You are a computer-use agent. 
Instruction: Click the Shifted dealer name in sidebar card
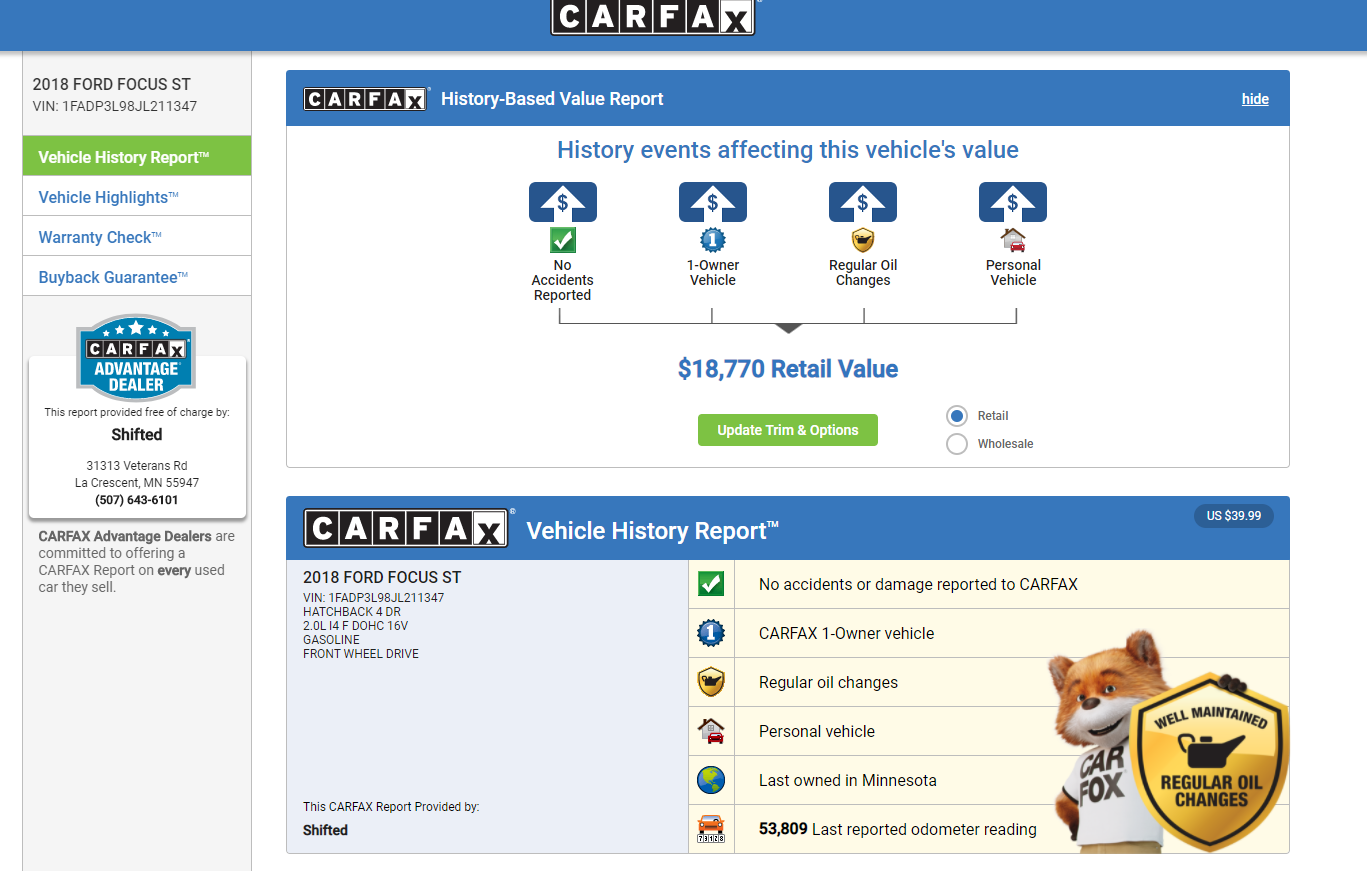137,434
